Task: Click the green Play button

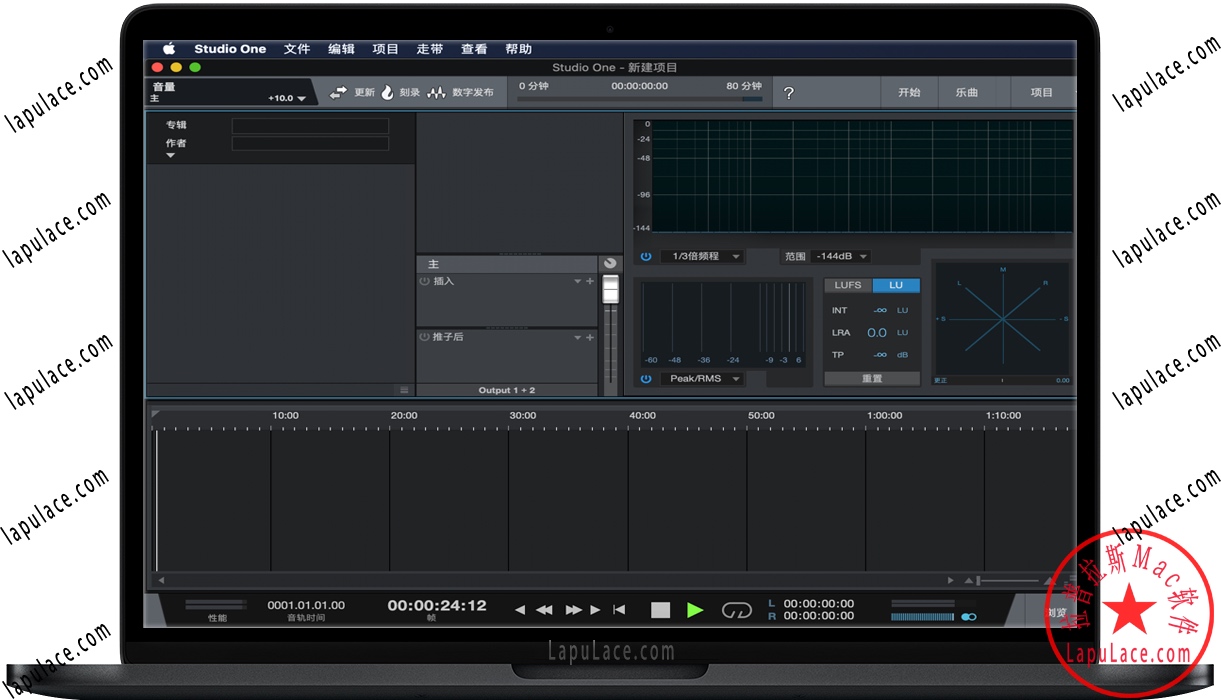Action: click(x=695, y=609)
